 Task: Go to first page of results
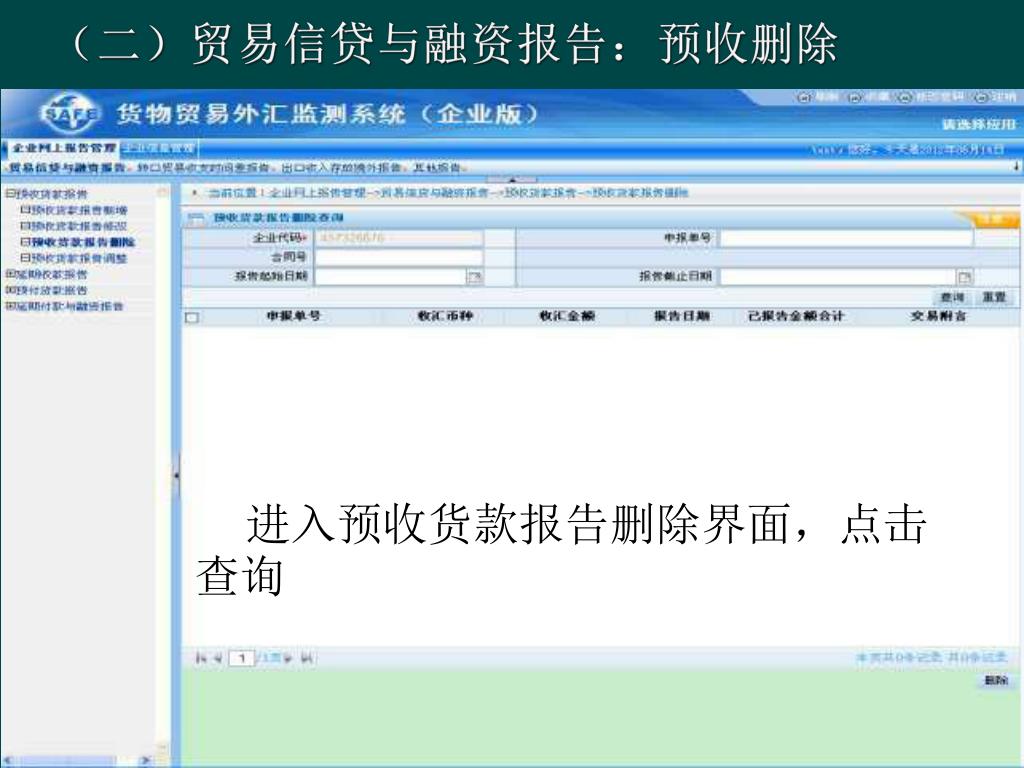click(200, 658)
